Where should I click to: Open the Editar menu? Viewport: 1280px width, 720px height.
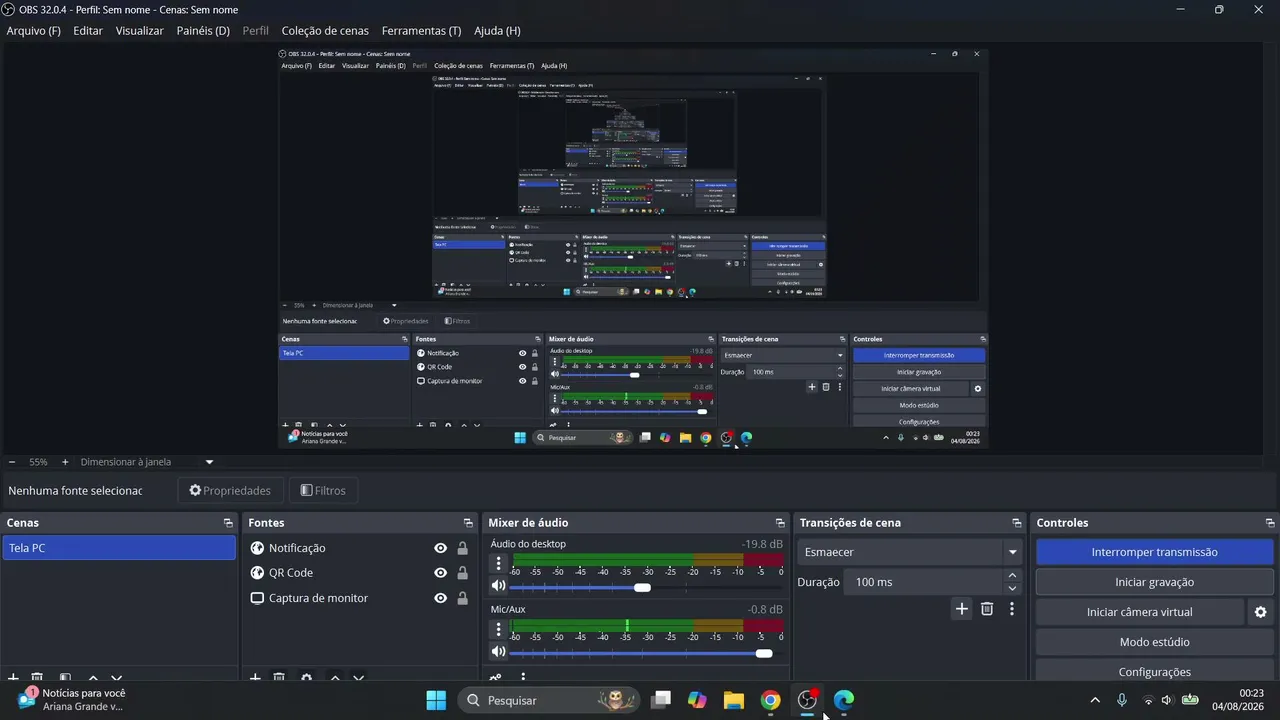point(88,31)
